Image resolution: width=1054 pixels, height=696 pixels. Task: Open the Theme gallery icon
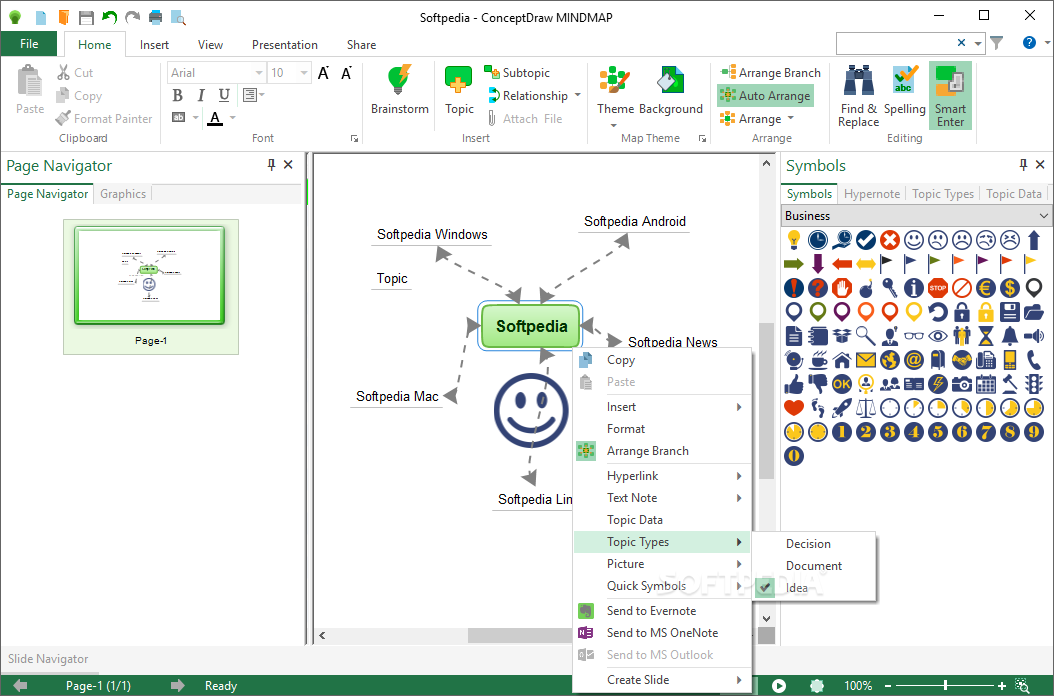614,80
